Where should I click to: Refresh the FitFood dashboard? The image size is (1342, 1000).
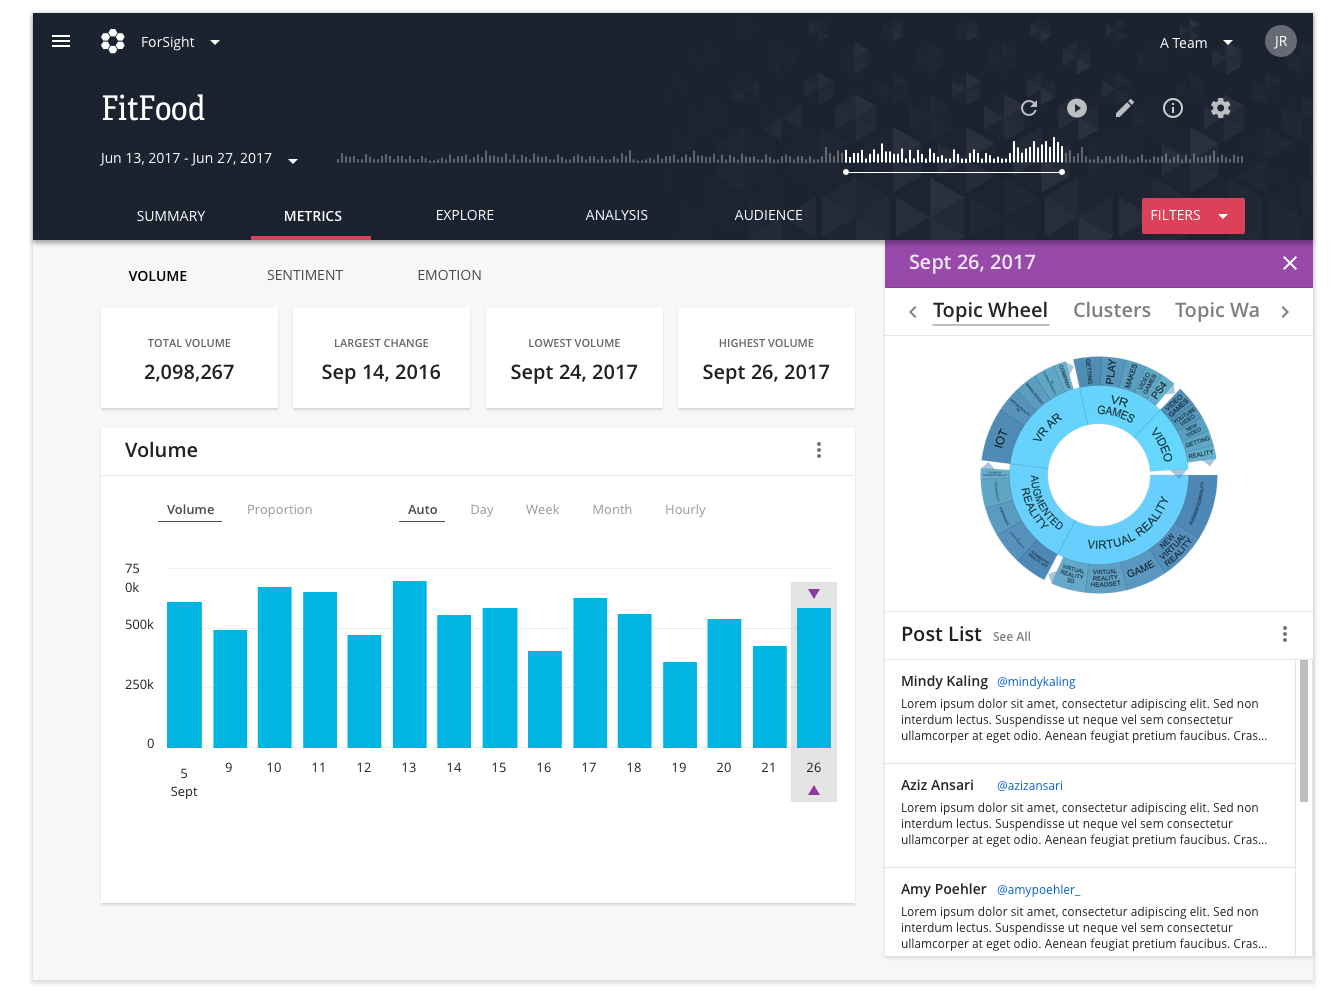click(1029, 108)
